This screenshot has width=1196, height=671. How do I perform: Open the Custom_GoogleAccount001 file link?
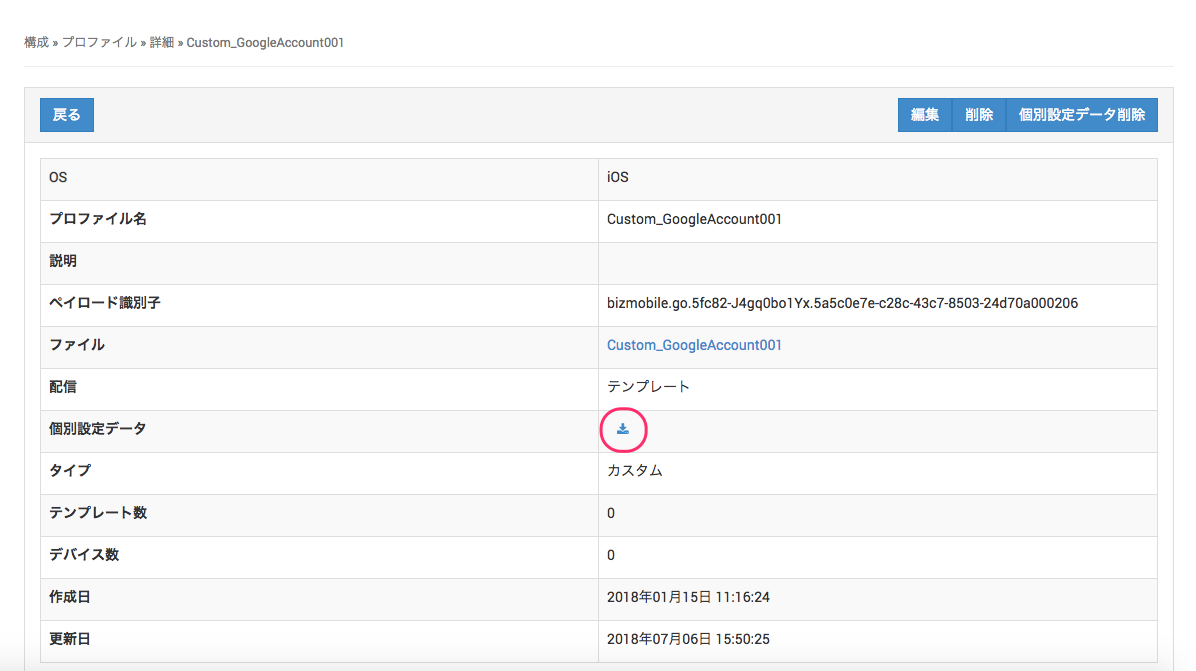(x=694, y=345)
